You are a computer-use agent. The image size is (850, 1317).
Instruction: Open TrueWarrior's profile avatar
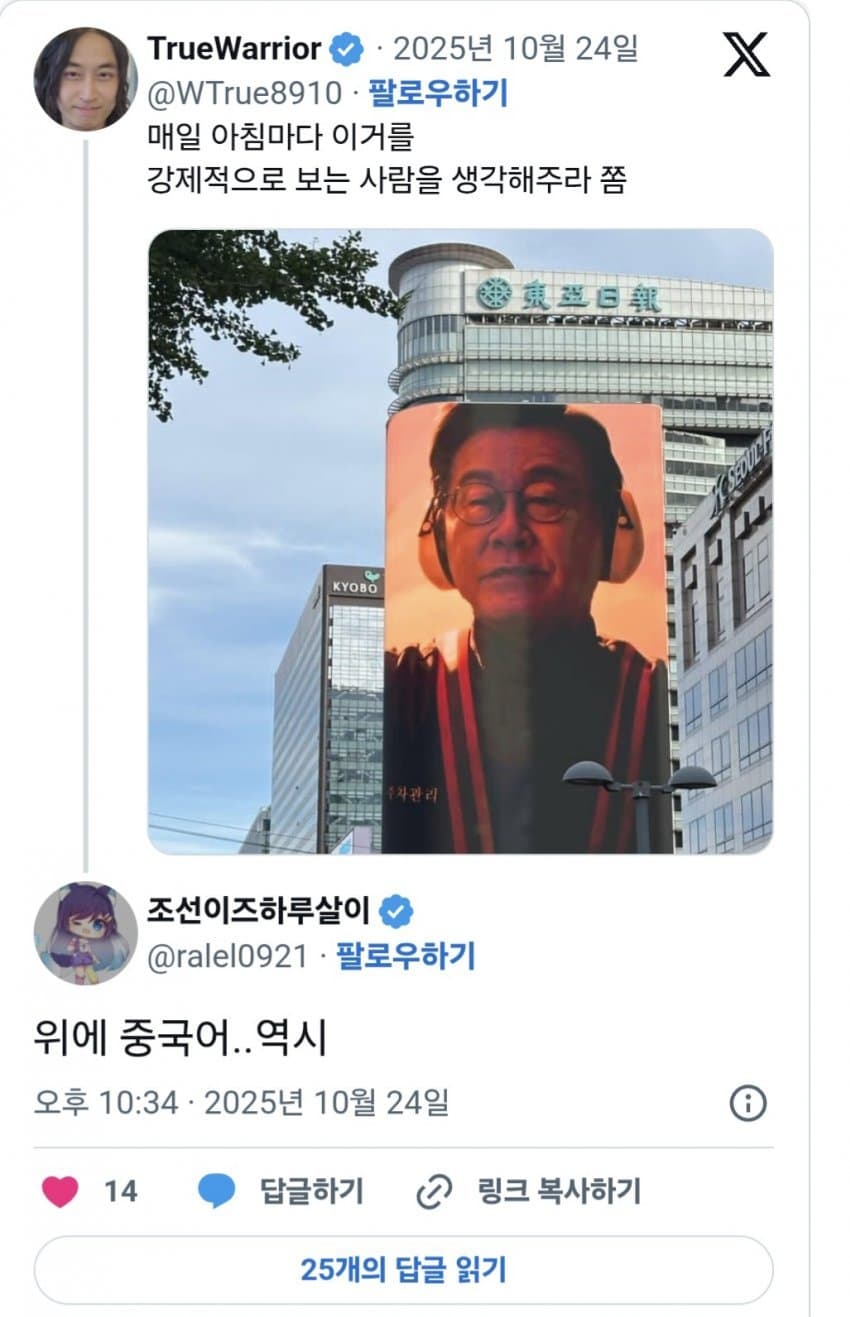(x=85, y=79)
